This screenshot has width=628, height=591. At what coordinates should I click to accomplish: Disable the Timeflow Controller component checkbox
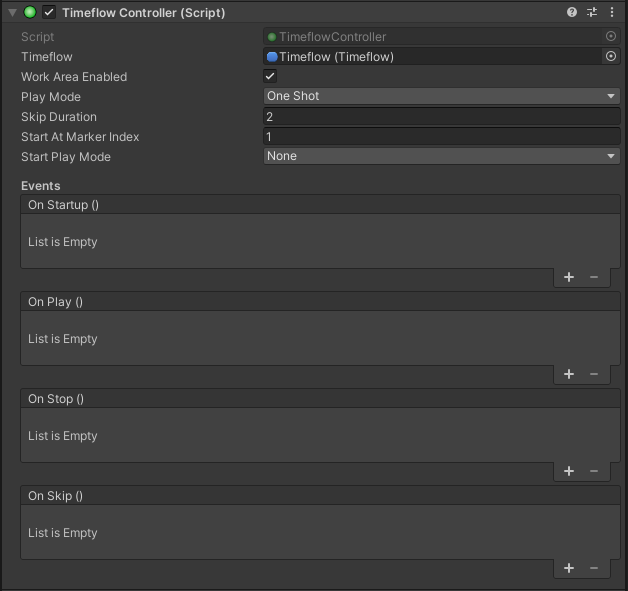pyautogui.click(x=49, y=12)
